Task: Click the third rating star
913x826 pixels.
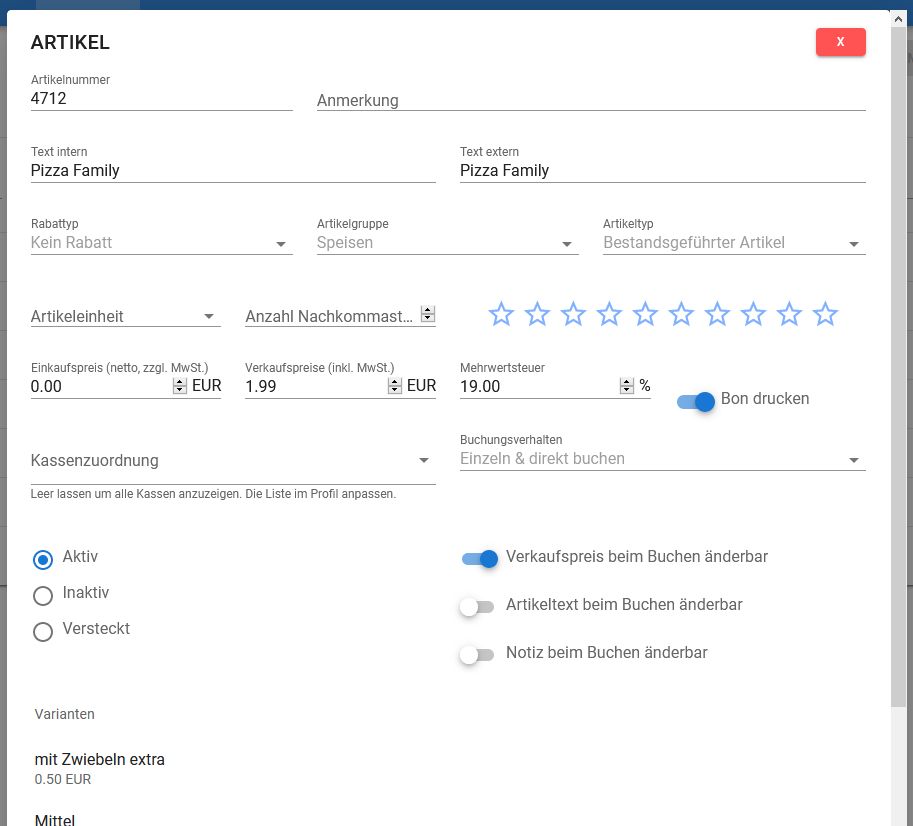Action: pos(573,315)
